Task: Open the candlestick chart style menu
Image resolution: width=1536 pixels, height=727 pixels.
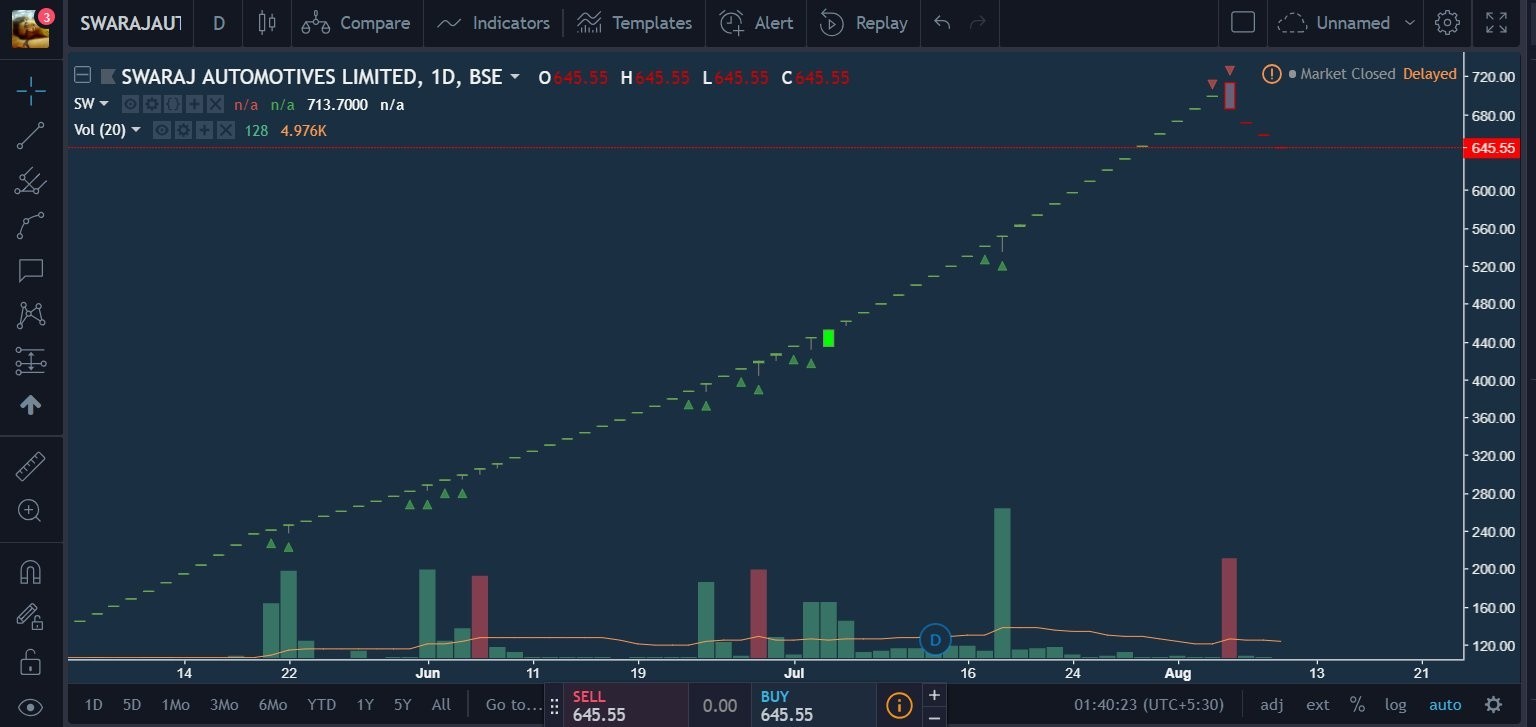Action: 266,23
